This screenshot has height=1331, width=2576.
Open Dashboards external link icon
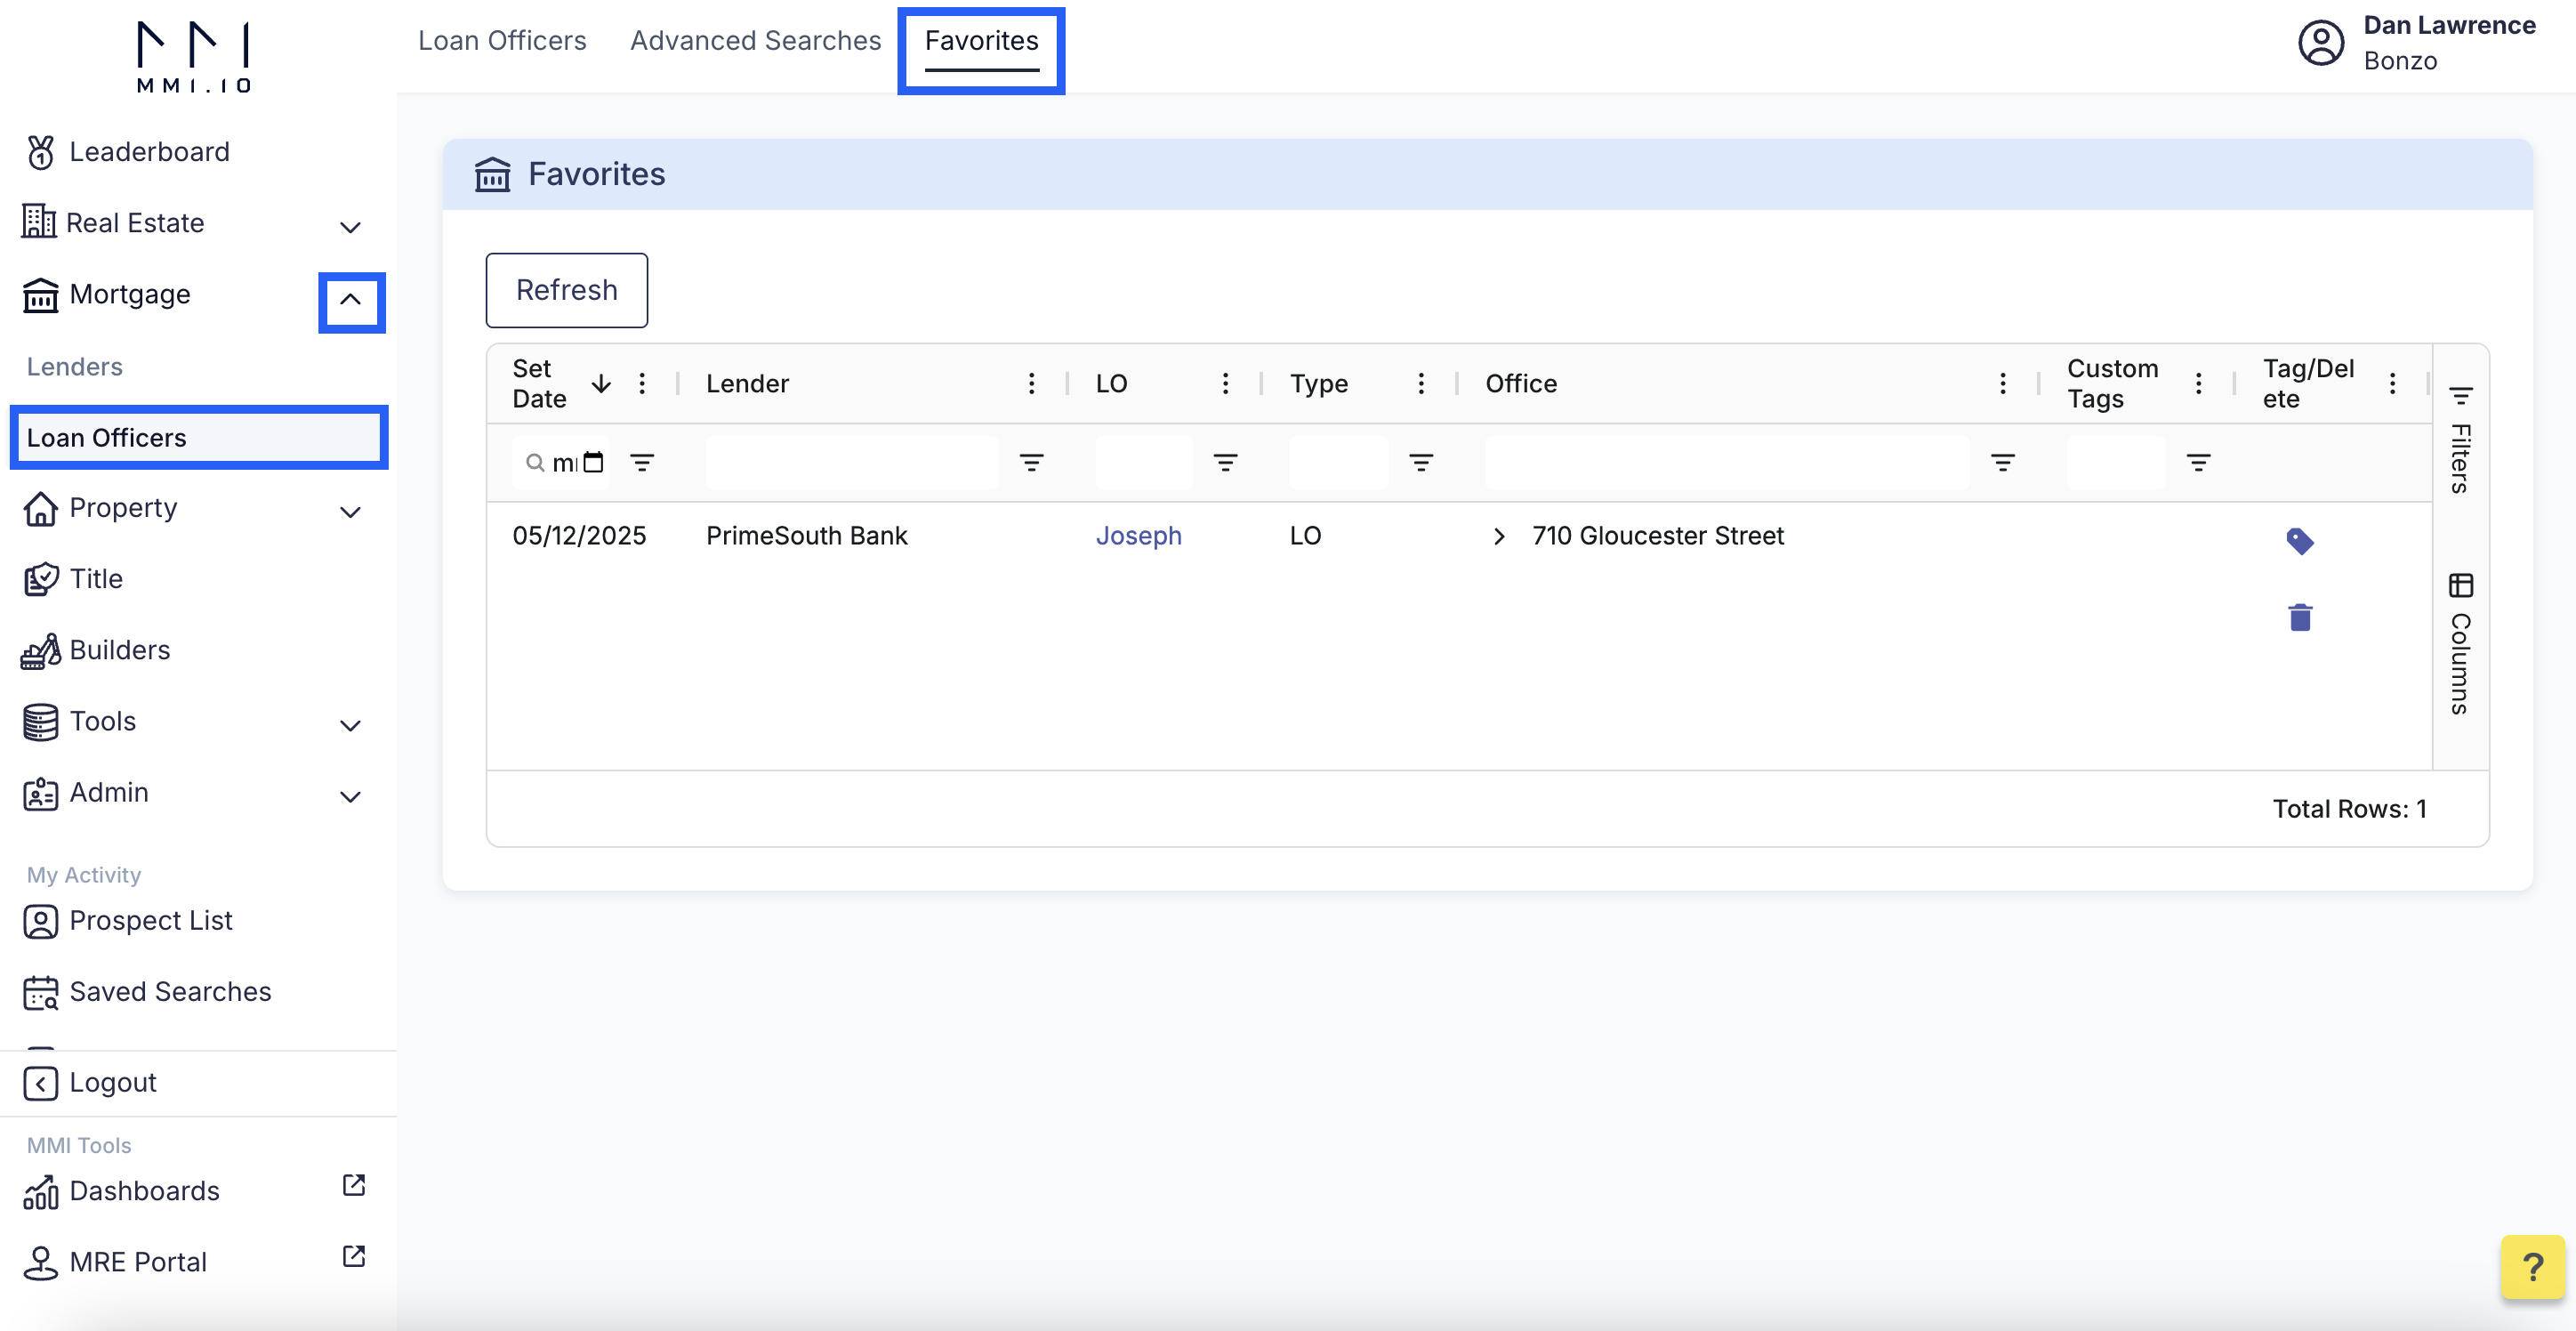coord(353,1184)
